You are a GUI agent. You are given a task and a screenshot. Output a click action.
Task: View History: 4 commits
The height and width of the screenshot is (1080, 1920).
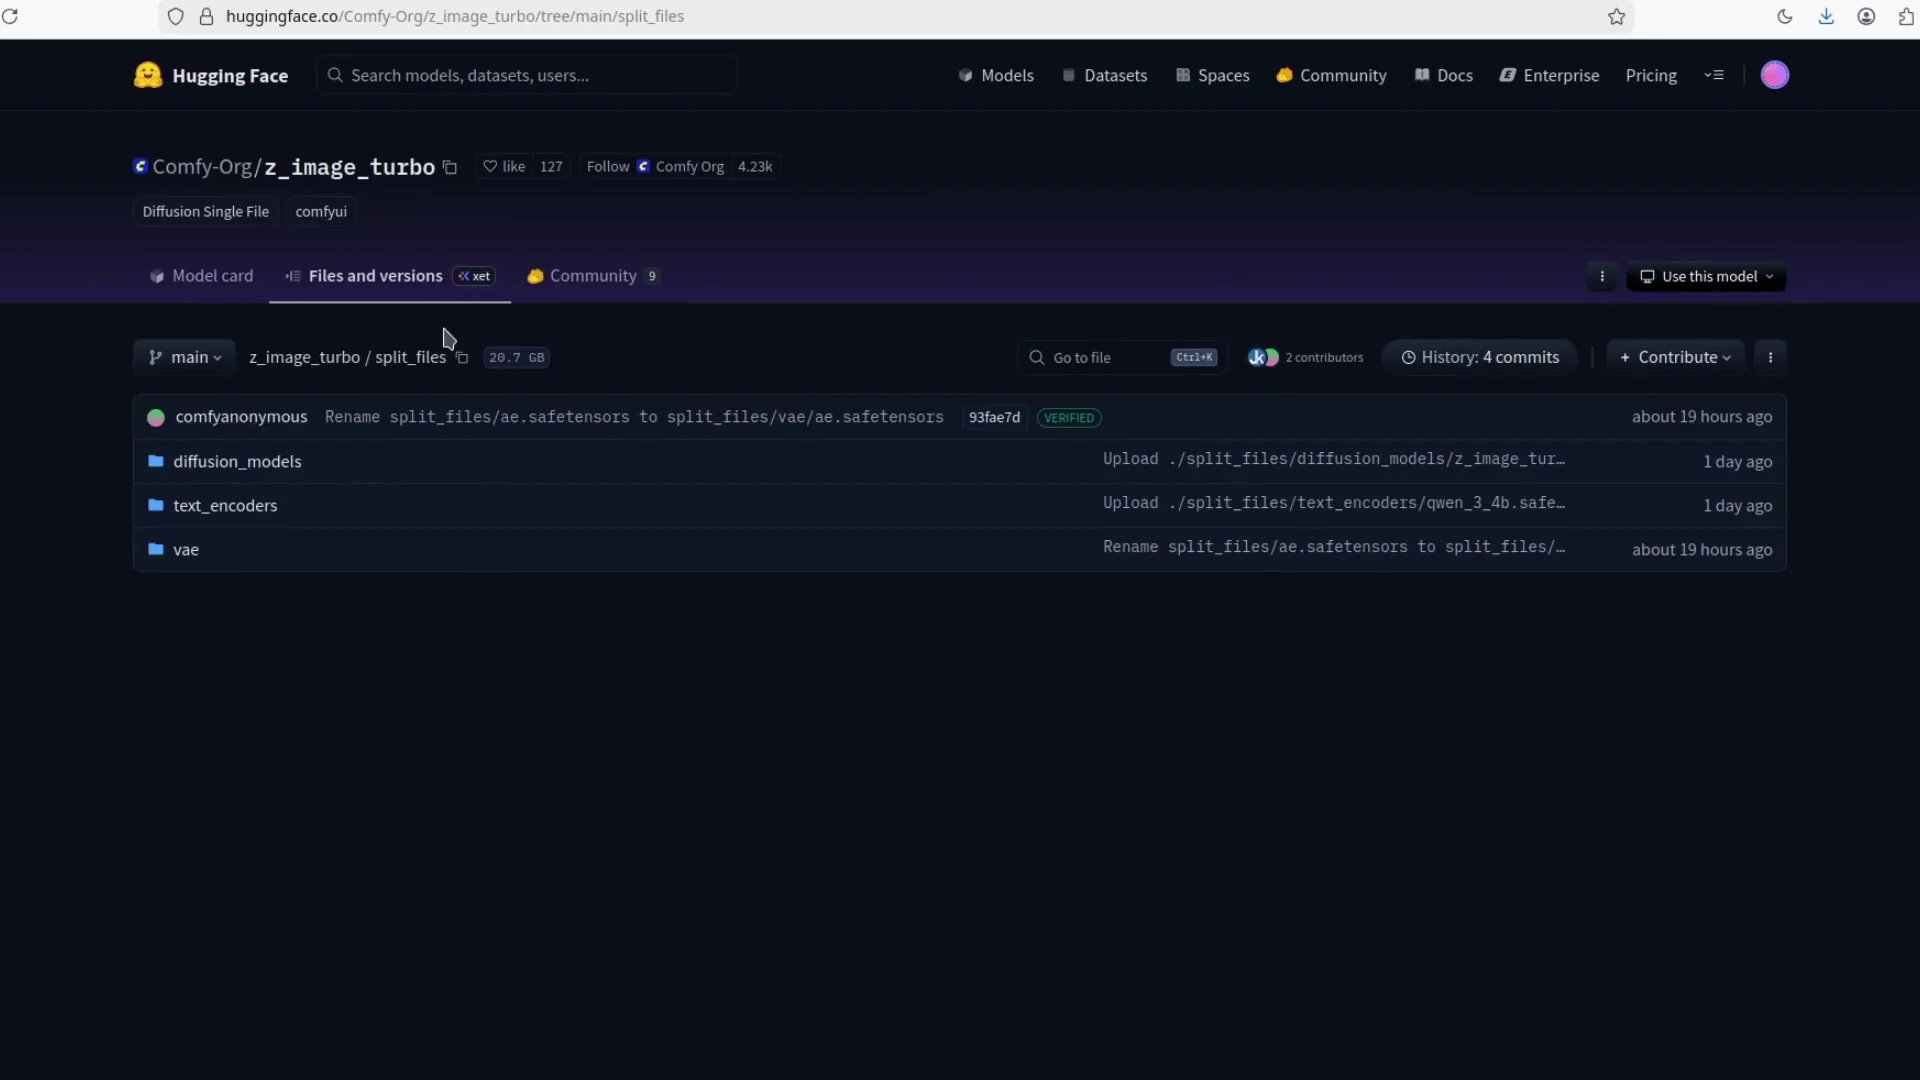point(1480,356)
